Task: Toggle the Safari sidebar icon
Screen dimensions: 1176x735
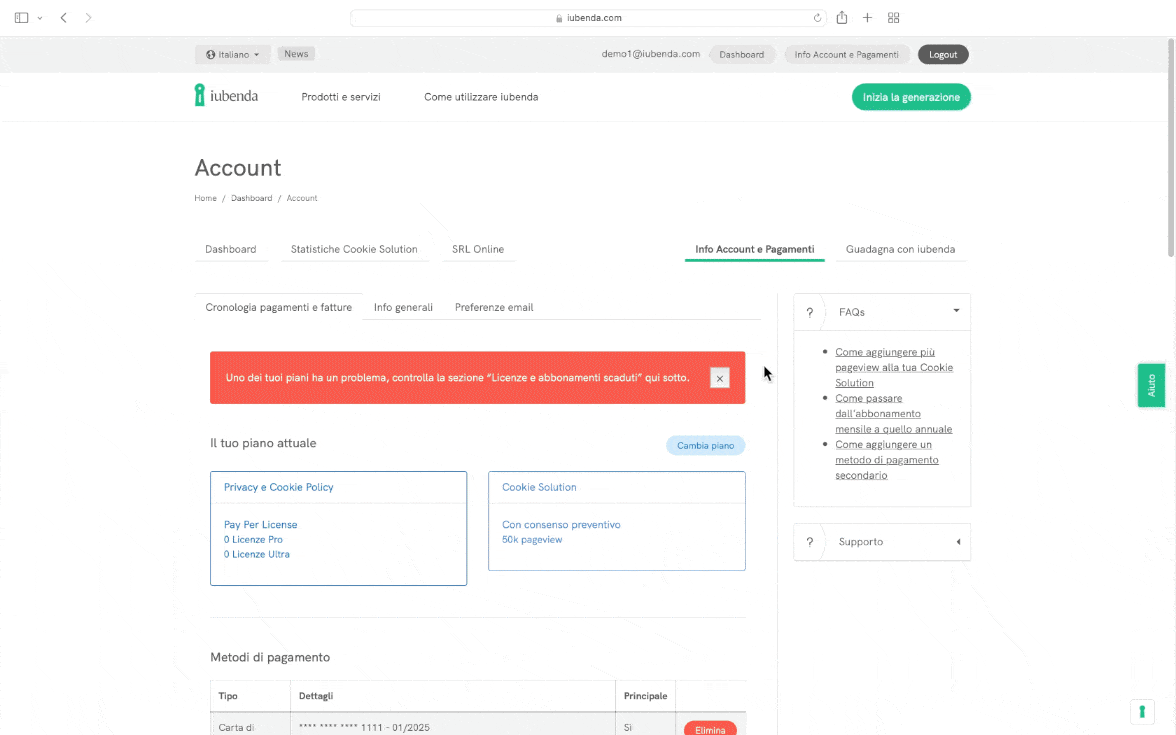Action: click(22, 18)
